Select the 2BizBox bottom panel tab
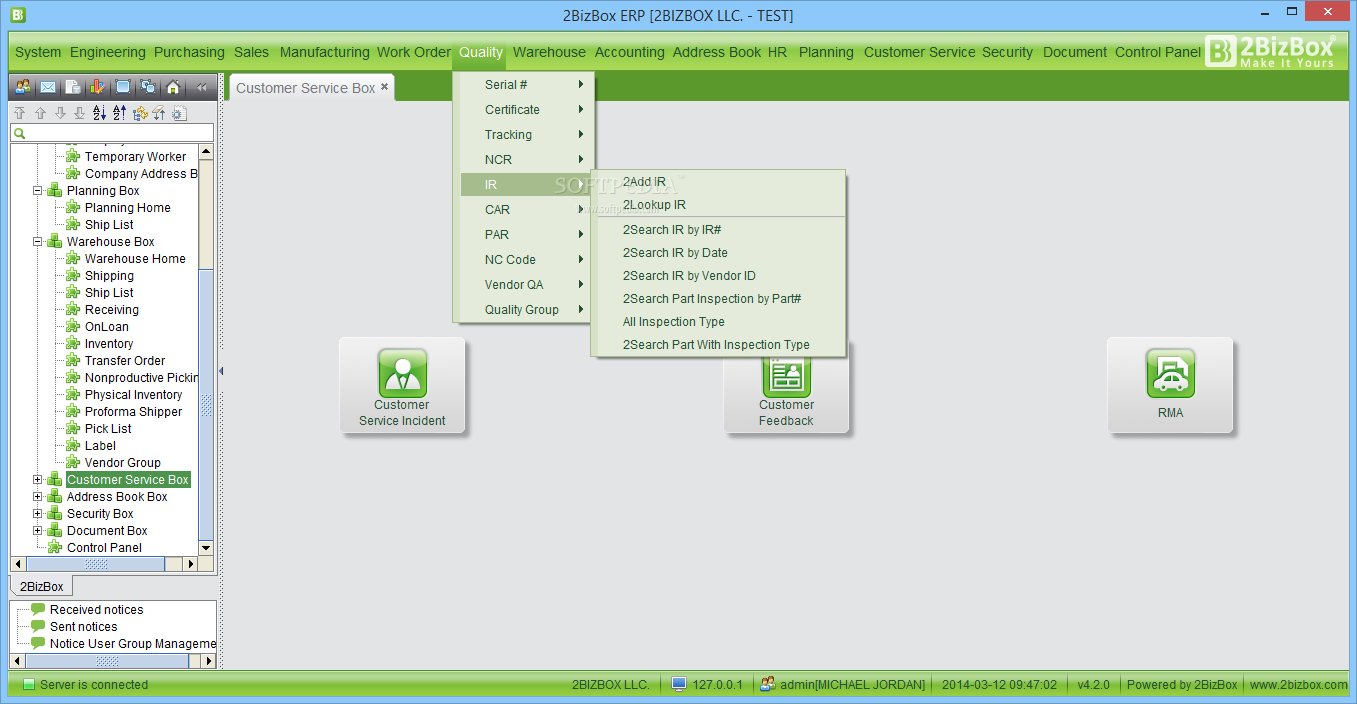Screen dimensions: 1357x704 (42, 587)
